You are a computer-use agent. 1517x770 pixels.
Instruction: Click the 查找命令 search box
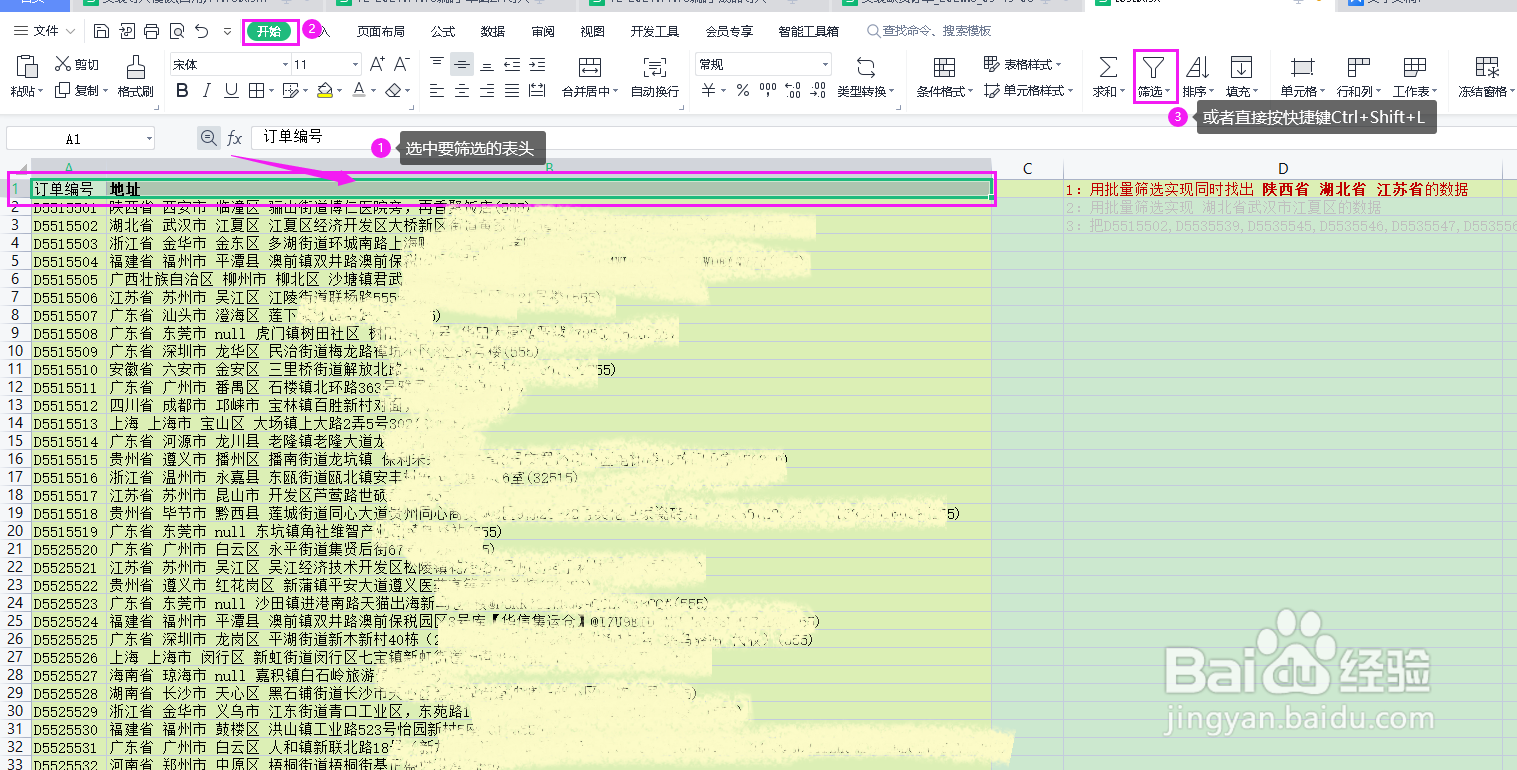click(x=929, y=32)
